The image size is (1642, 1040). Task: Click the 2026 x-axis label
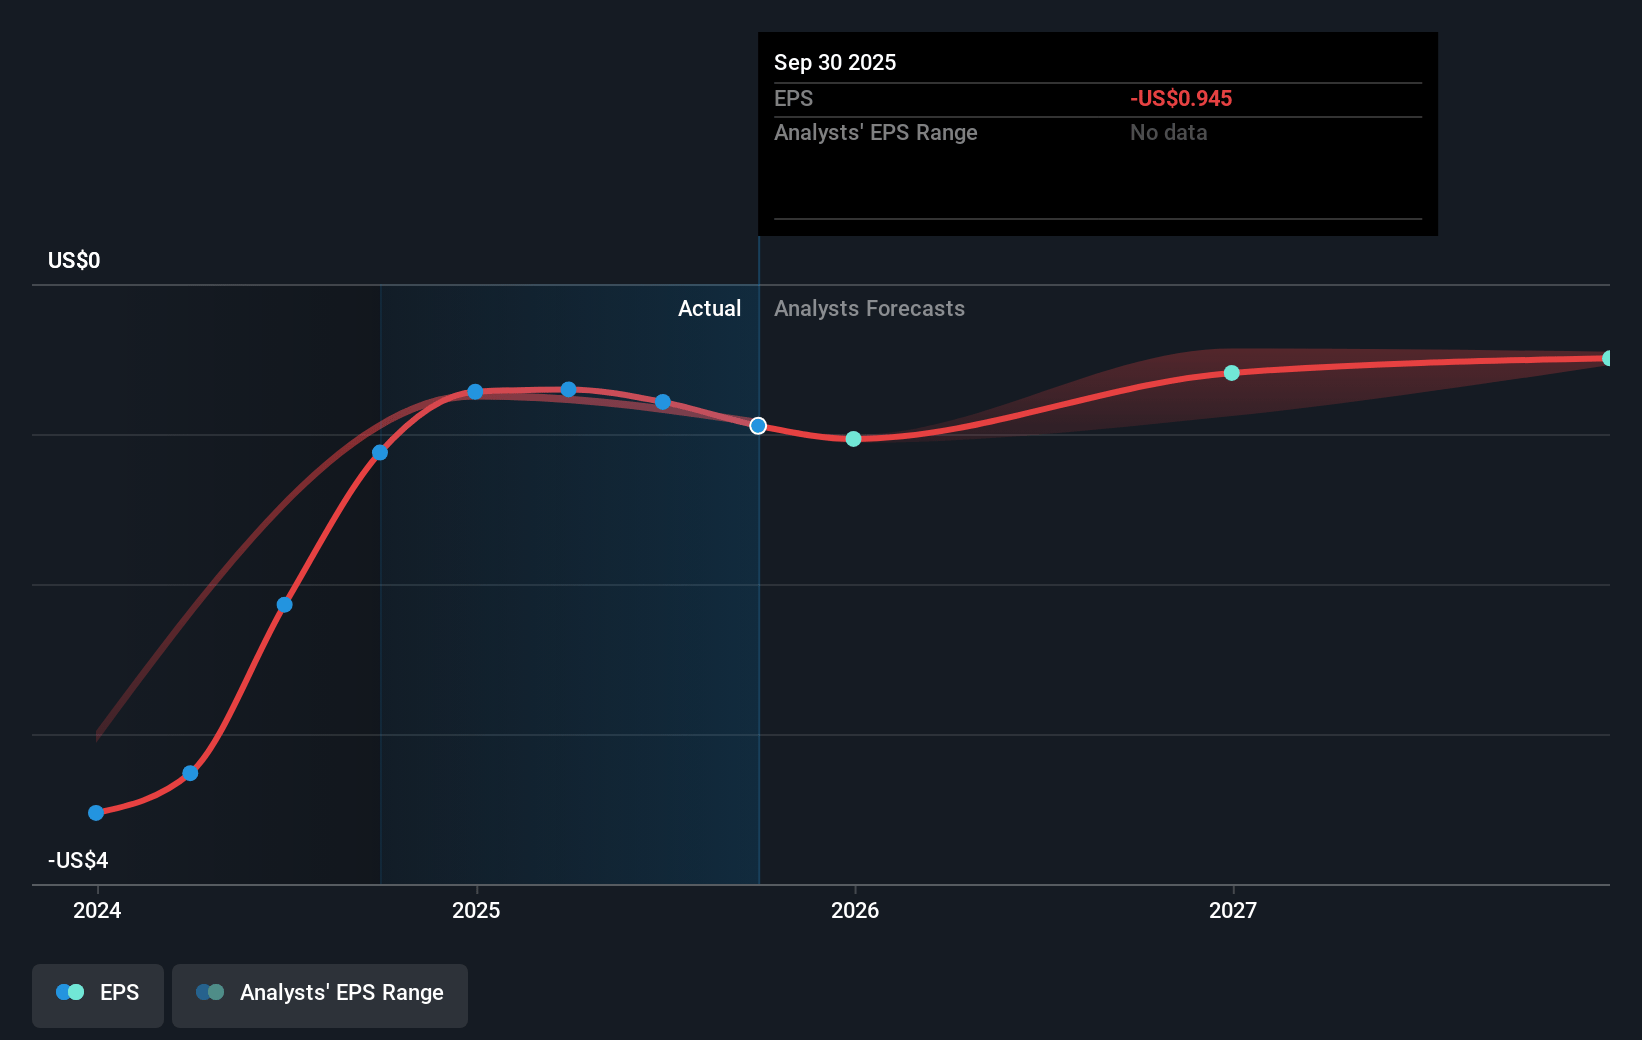click(855, 910)
